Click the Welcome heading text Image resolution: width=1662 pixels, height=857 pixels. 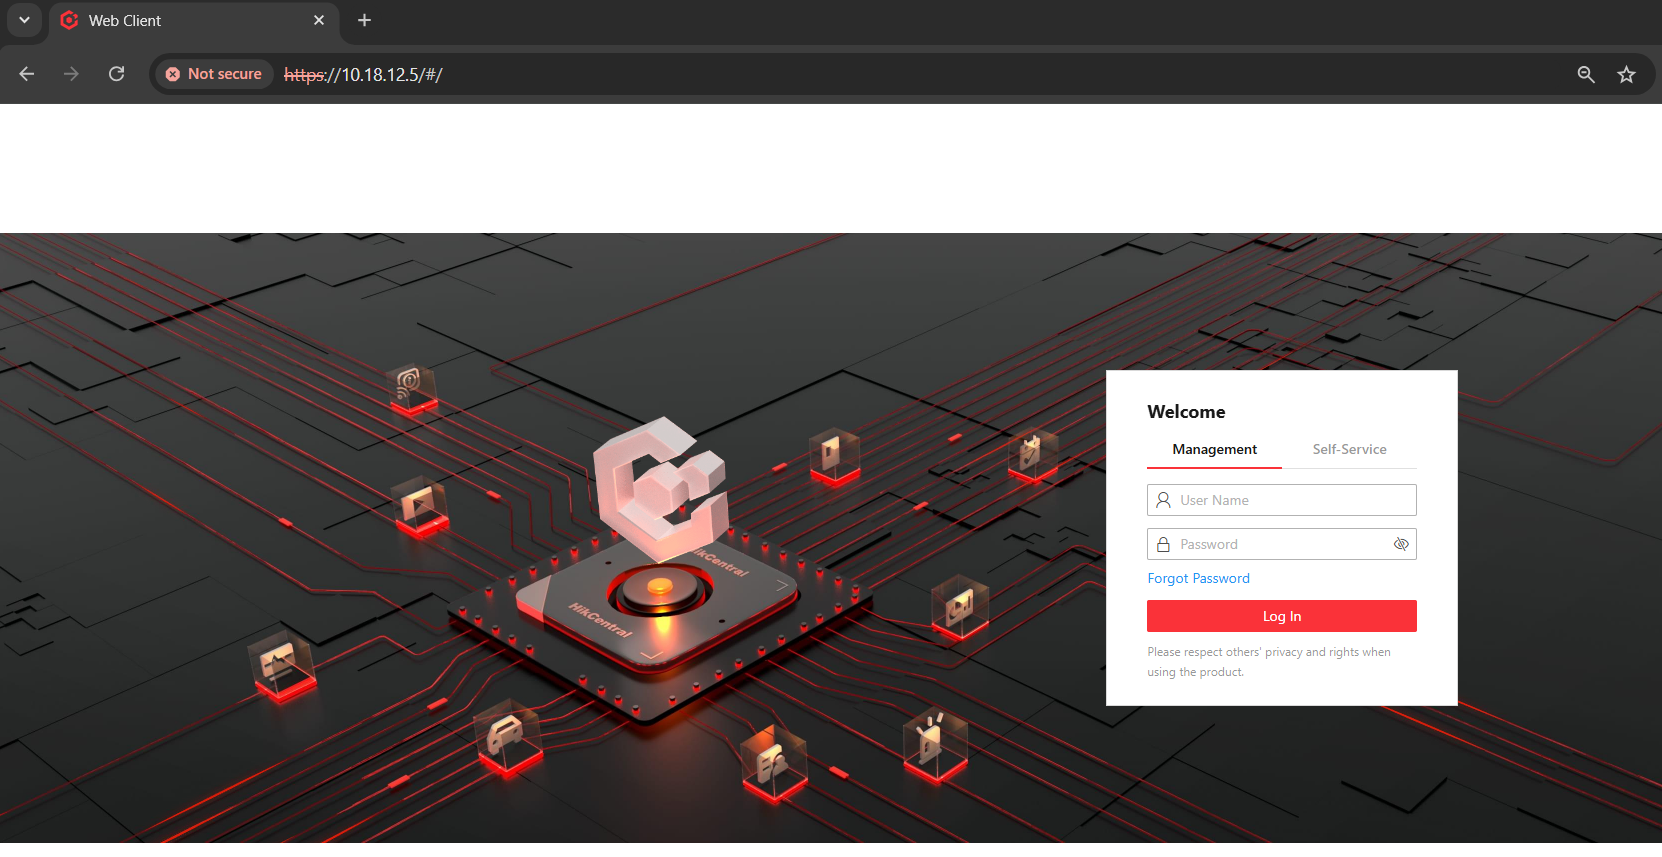1186,412
